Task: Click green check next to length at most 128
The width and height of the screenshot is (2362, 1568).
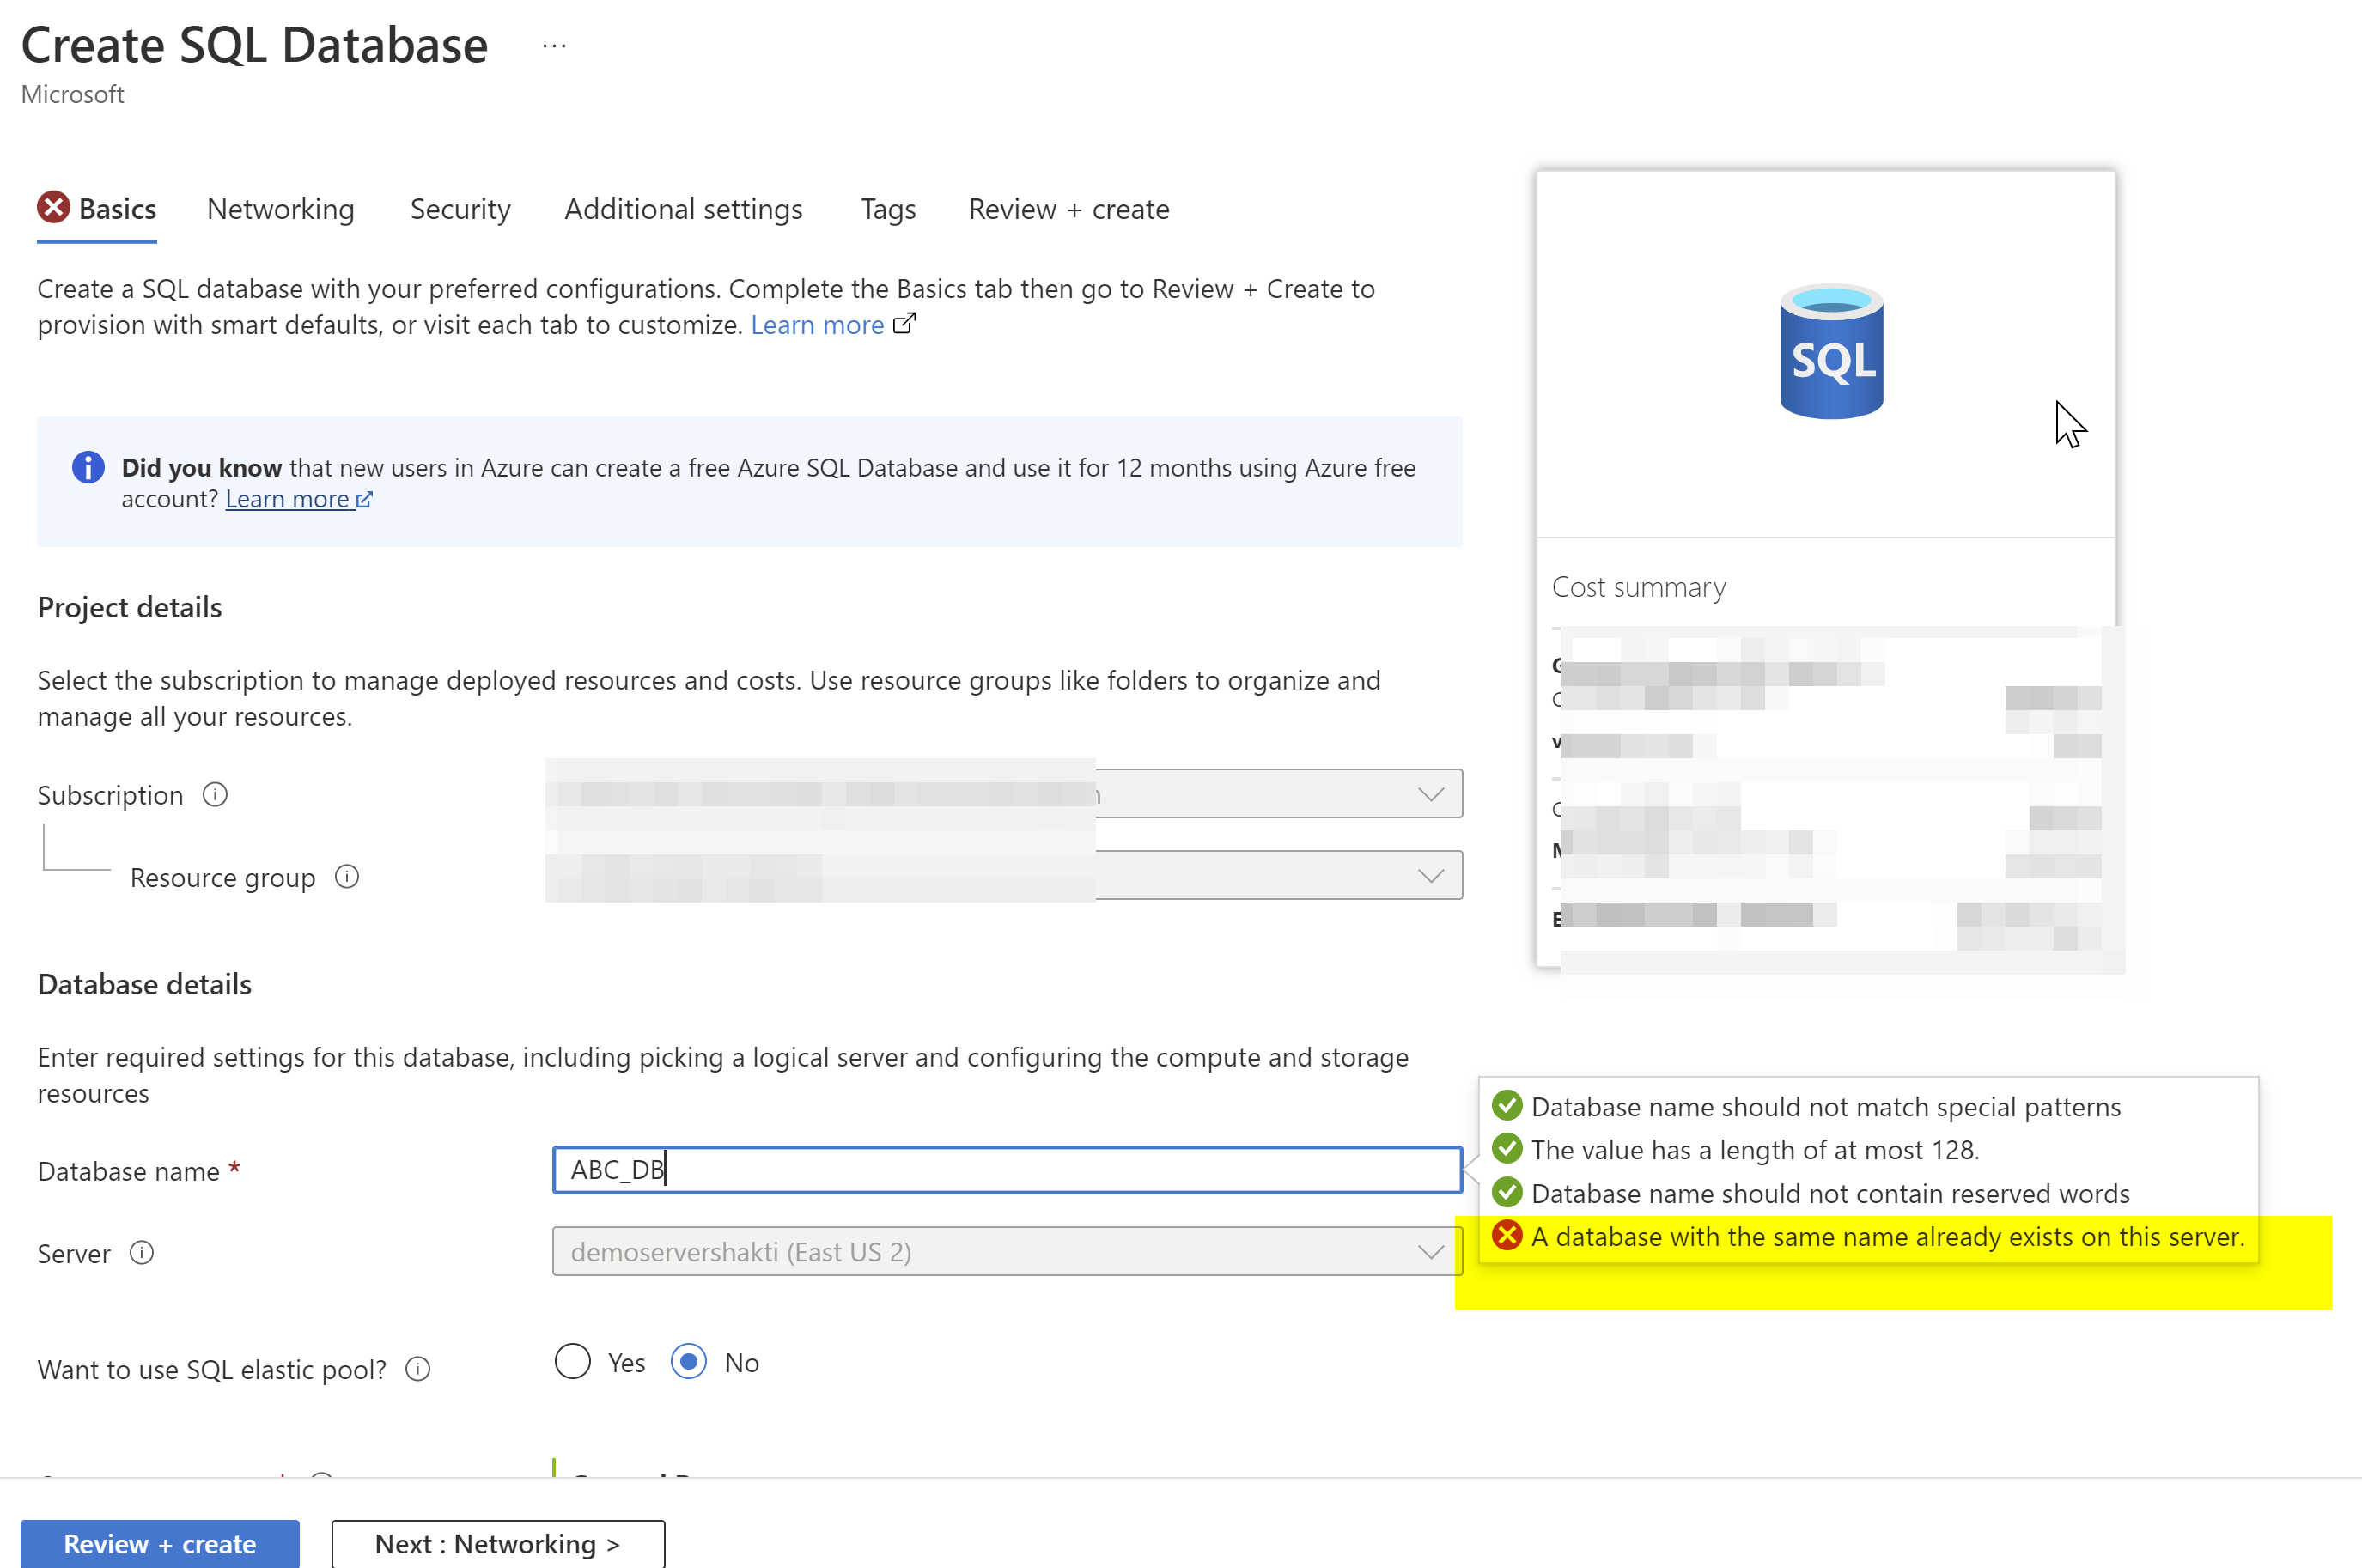Action: 1507,1149
